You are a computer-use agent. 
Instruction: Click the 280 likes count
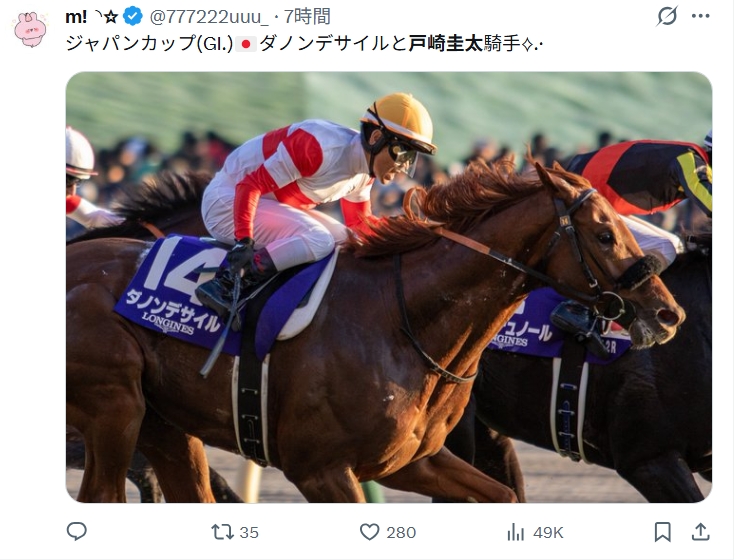click(401, 533)
